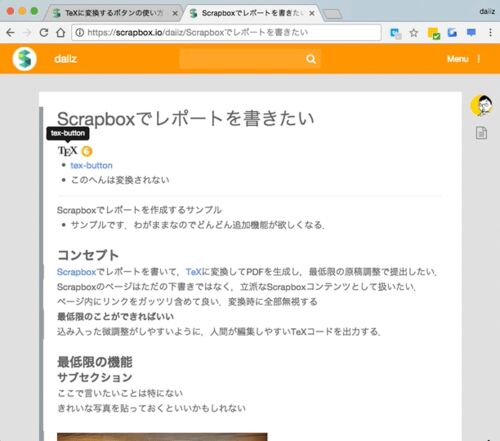Screen dimensions: 500x441
Task: Click the user avatar on right side
Action: coord(481,105)
